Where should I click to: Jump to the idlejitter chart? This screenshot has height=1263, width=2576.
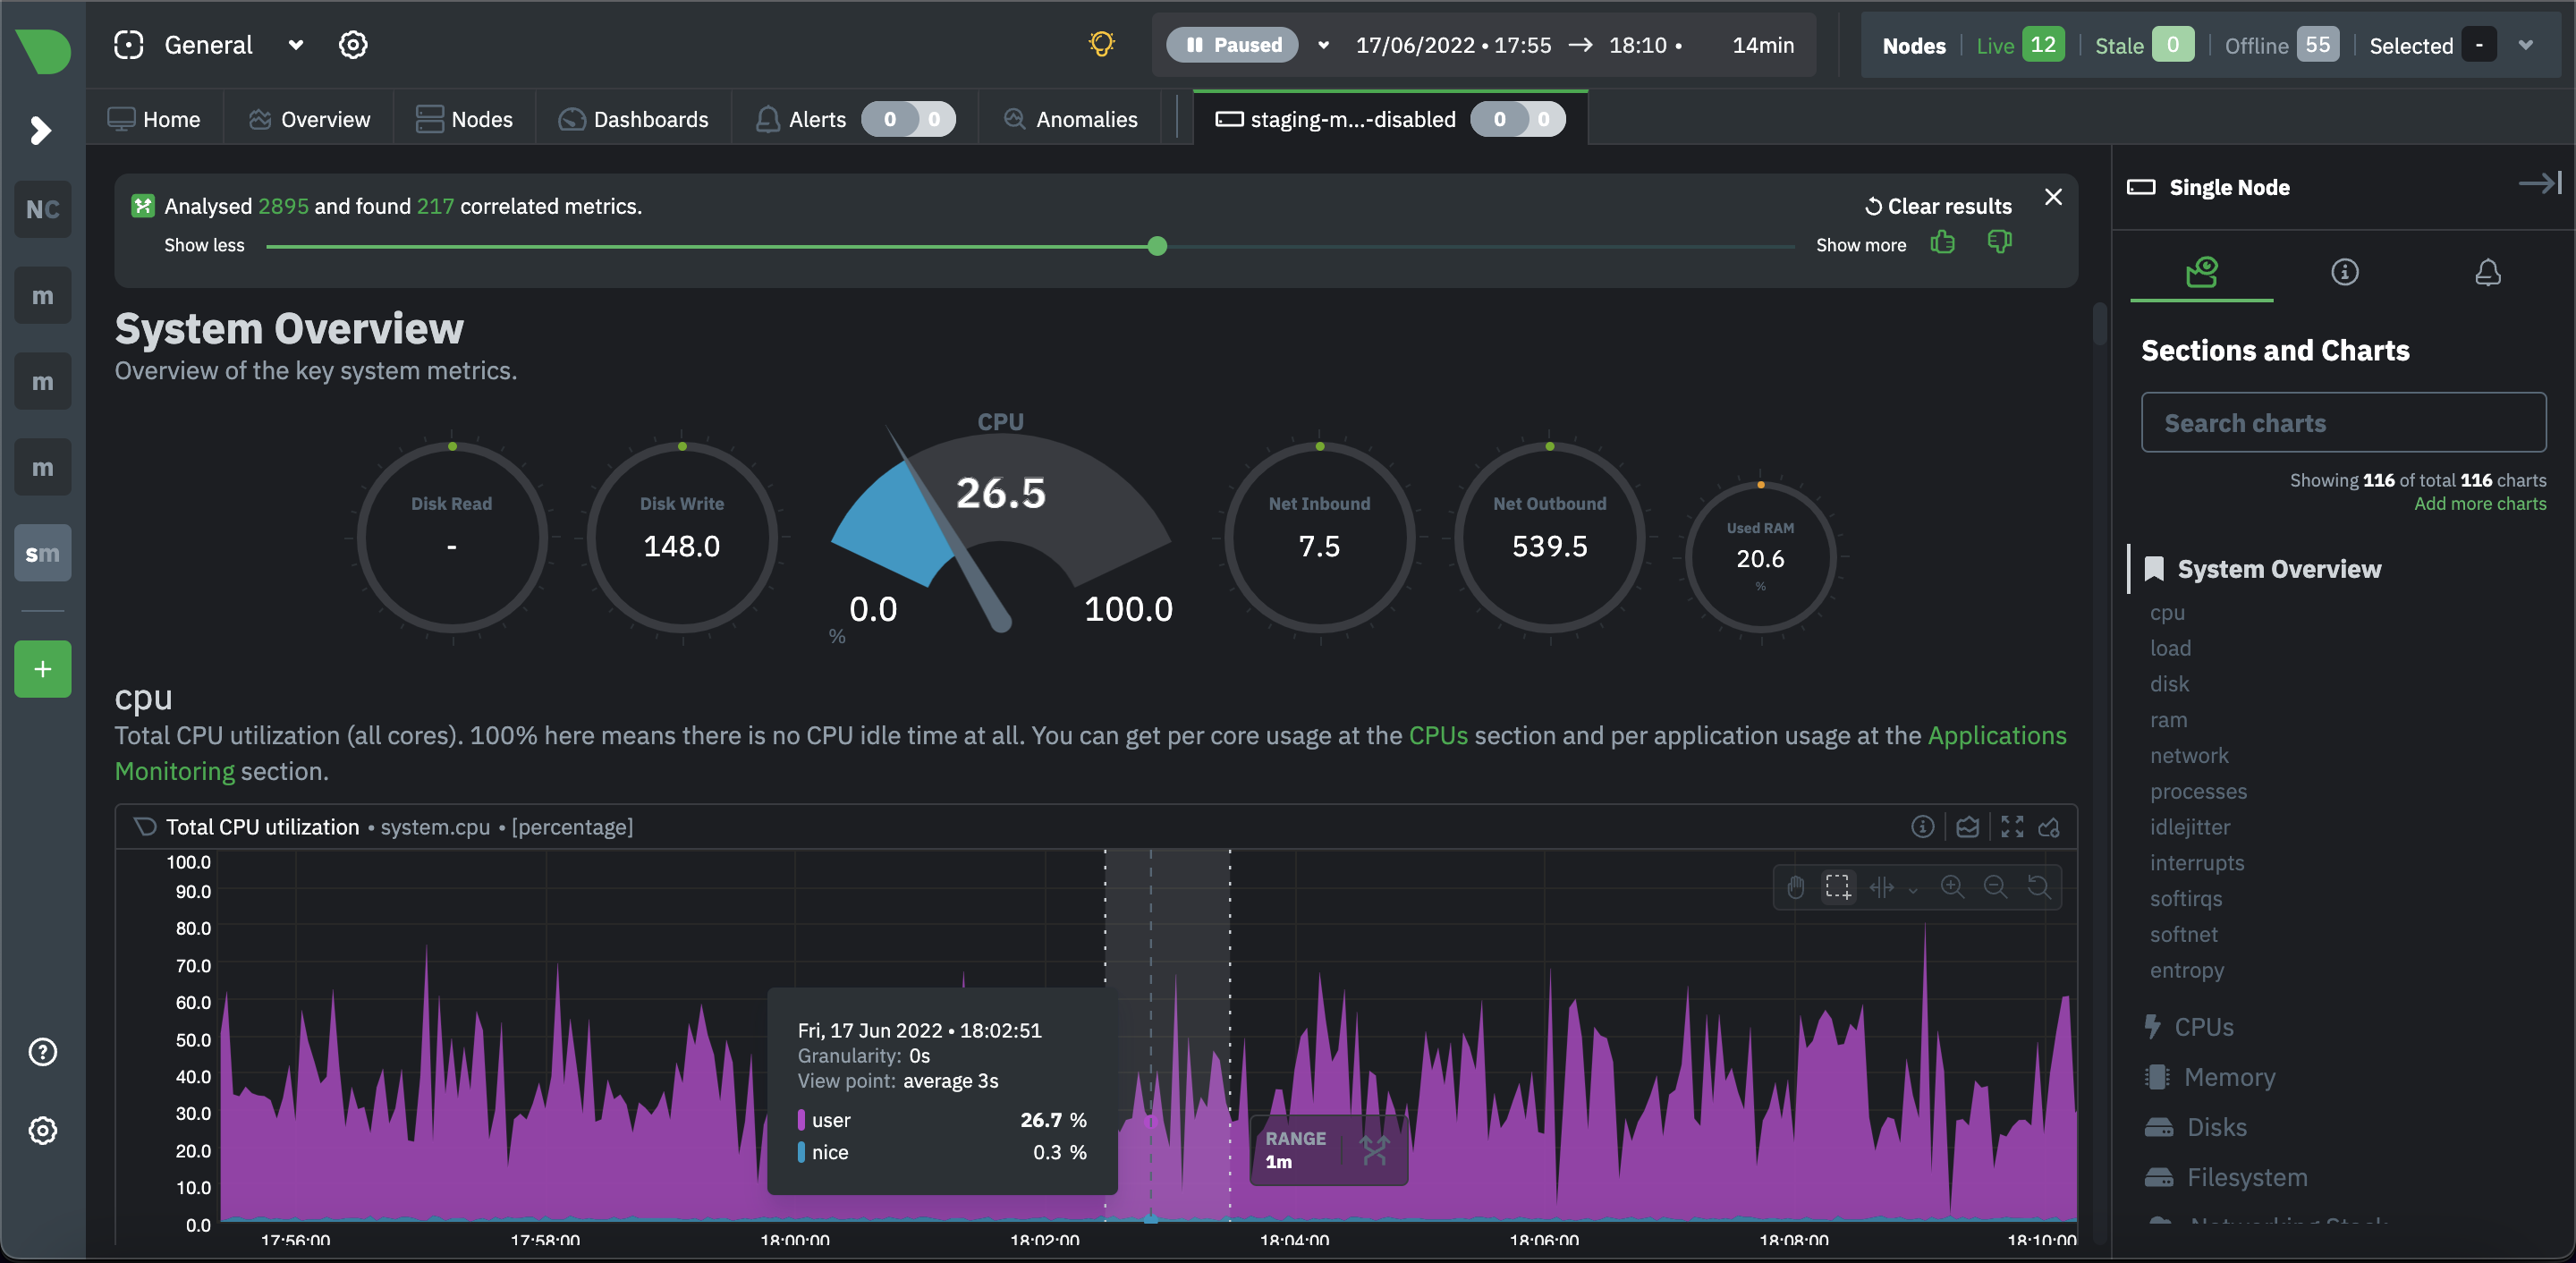coord(2189,827)
